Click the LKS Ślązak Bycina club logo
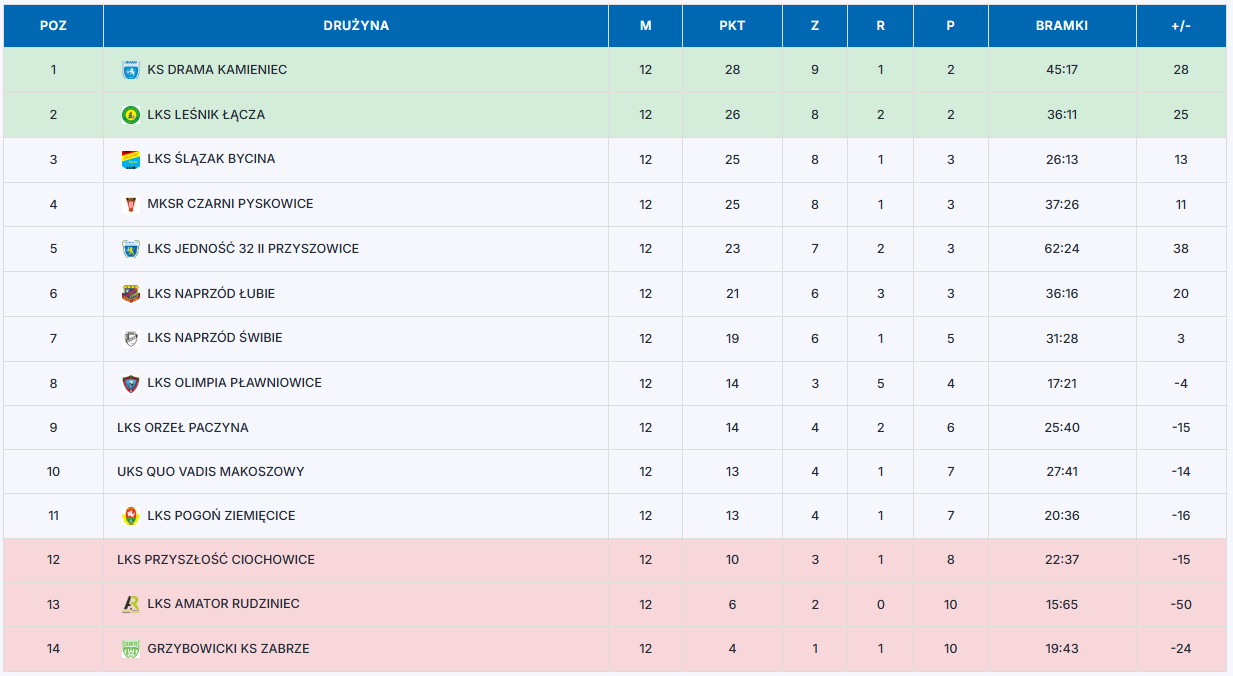 pyautogui.click(x=130, y=159)
